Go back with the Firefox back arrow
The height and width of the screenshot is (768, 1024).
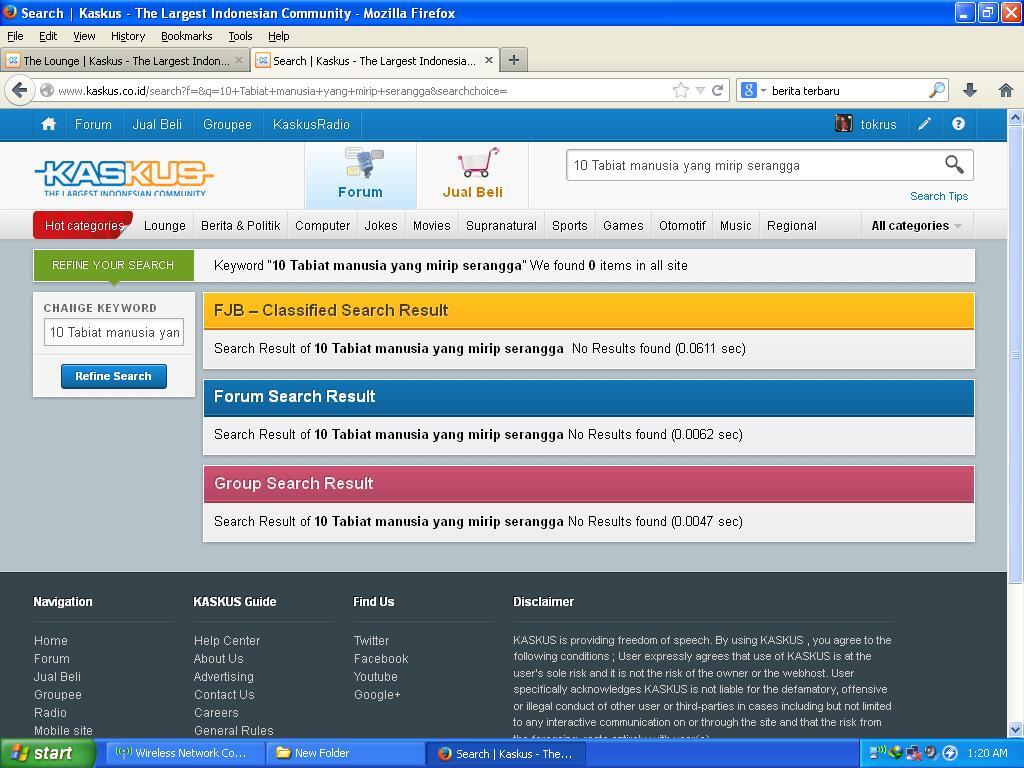point(20,90)
